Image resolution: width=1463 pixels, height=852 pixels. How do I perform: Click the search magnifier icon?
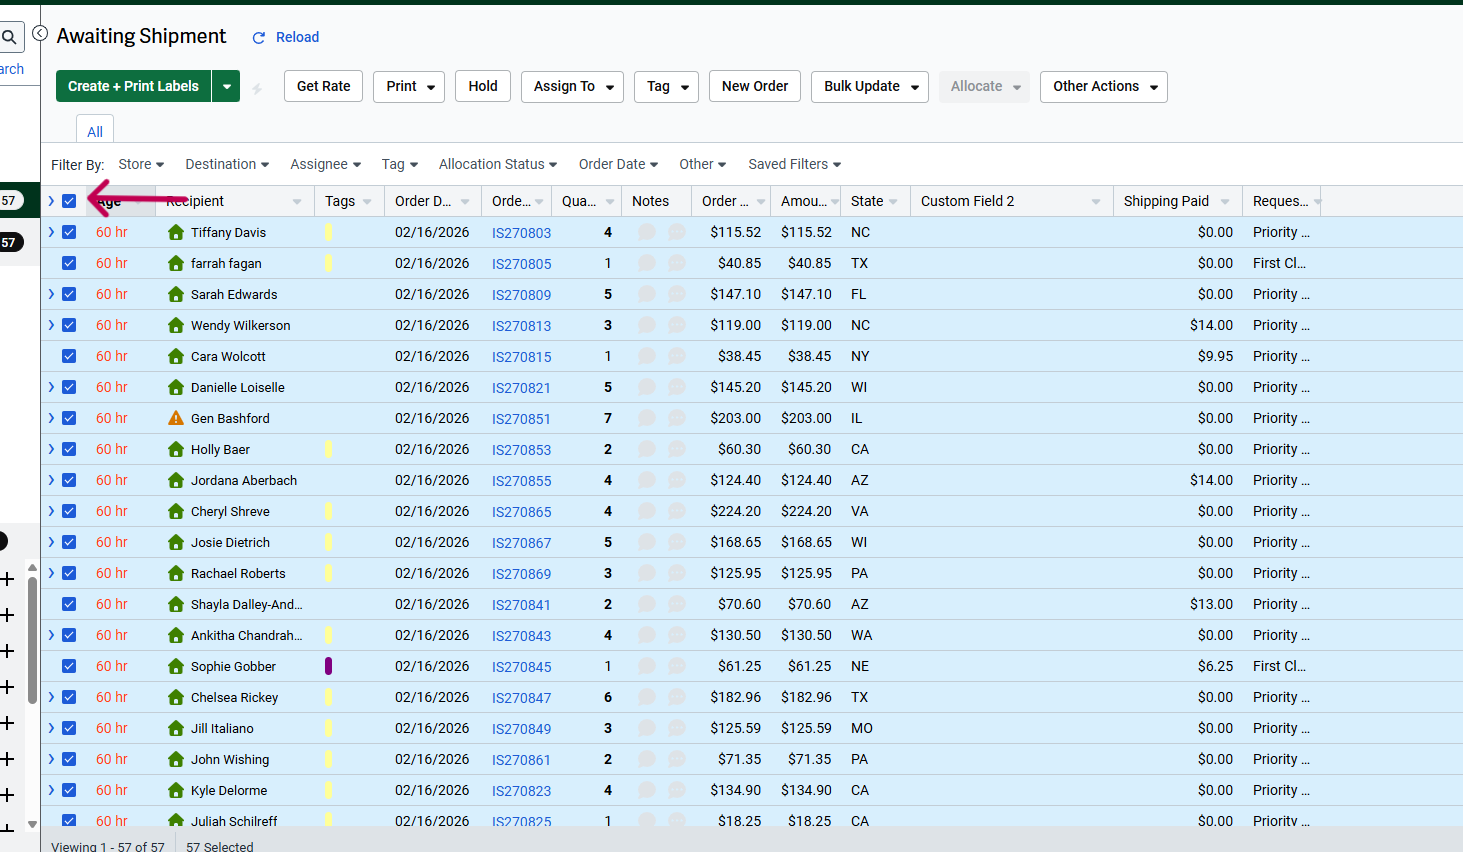pyautogui.click(x=9, y=38)
